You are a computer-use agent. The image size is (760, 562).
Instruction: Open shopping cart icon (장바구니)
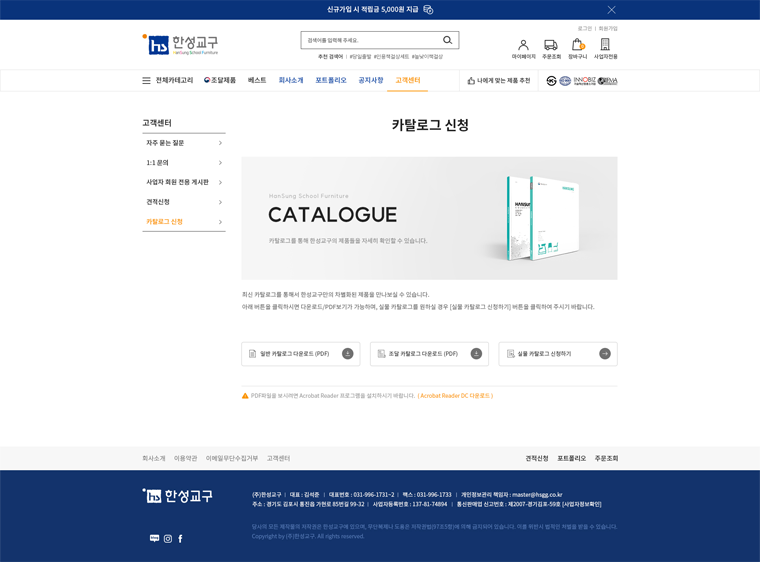tap(578, 45)
